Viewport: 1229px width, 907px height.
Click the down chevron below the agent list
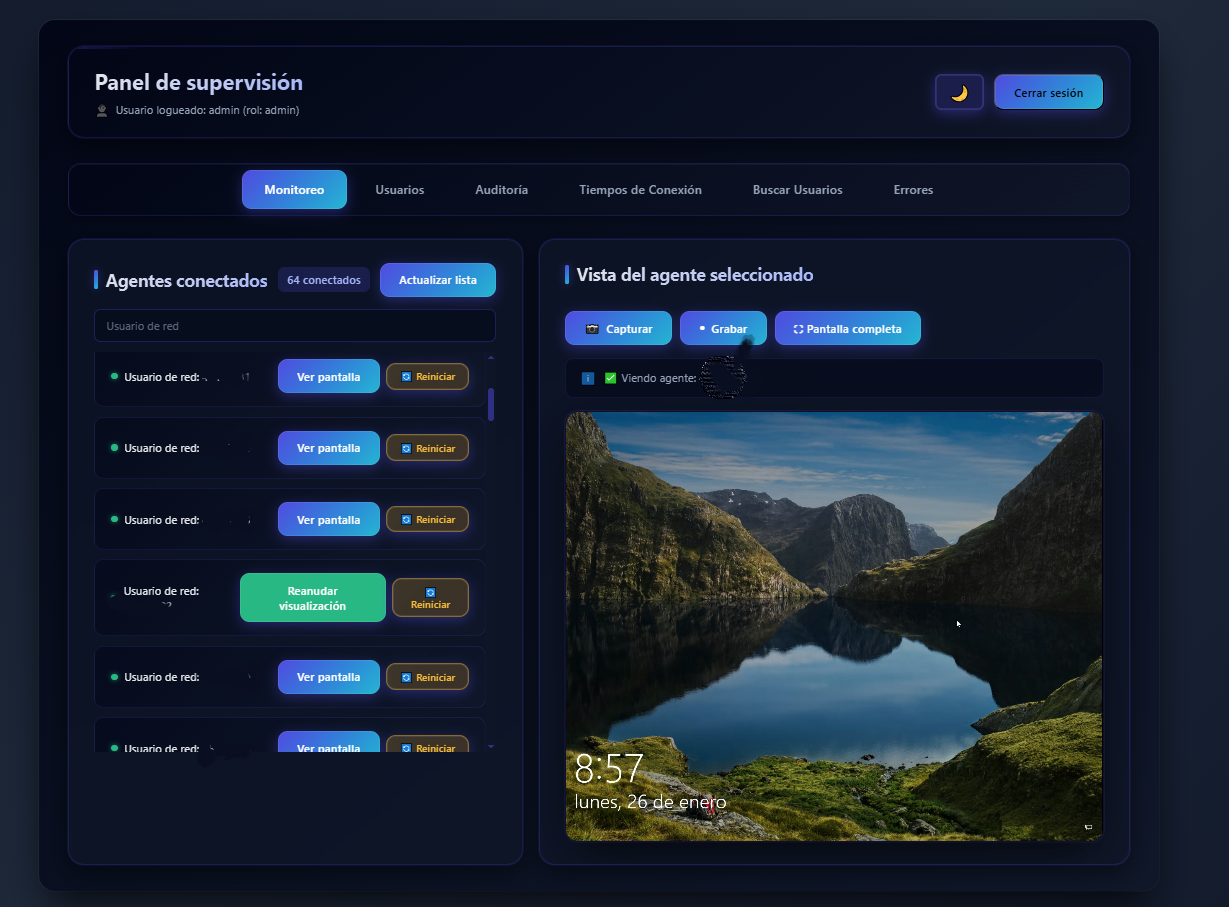(x=490, y=745)
